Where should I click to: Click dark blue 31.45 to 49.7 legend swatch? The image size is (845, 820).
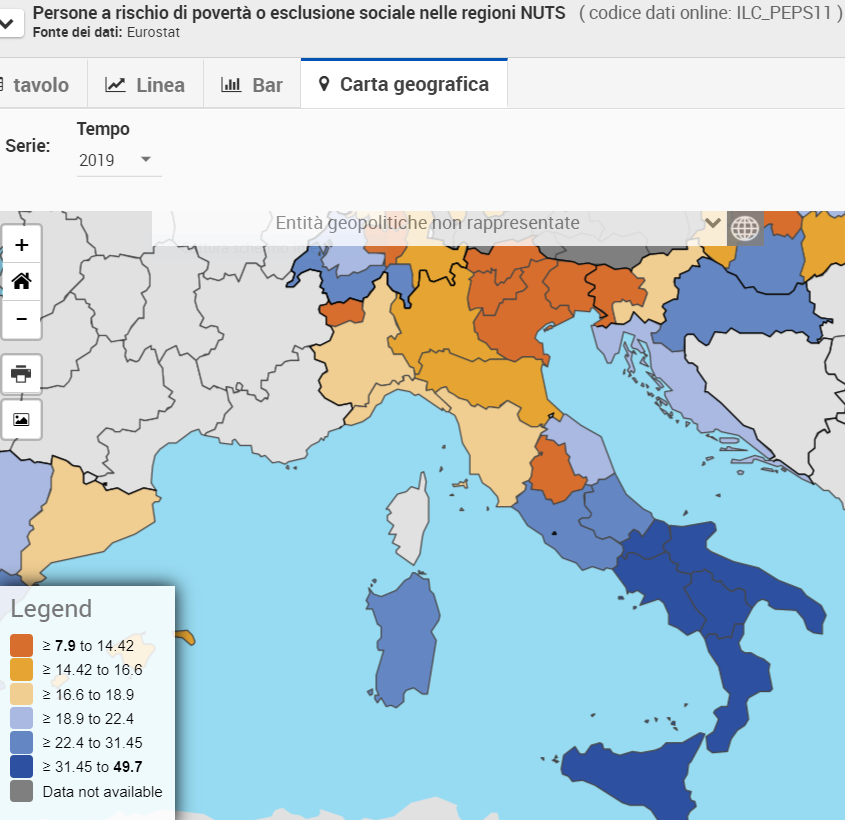[22, 767]
